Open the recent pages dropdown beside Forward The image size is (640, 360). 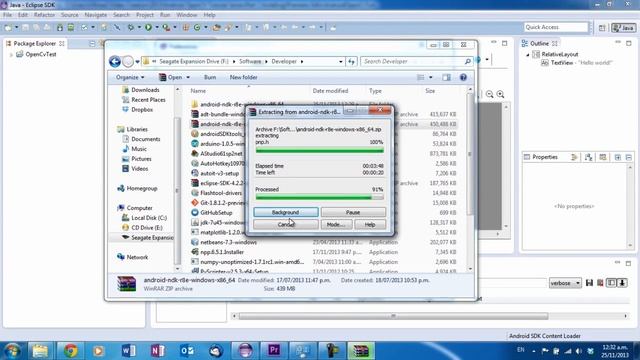pos(138,62)
